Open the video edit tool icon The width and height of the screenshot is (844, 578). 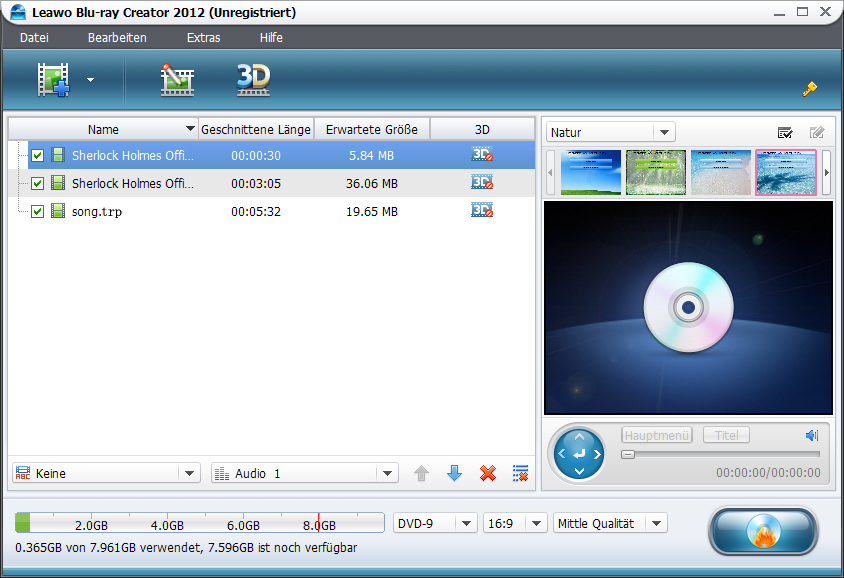[177, 80]
